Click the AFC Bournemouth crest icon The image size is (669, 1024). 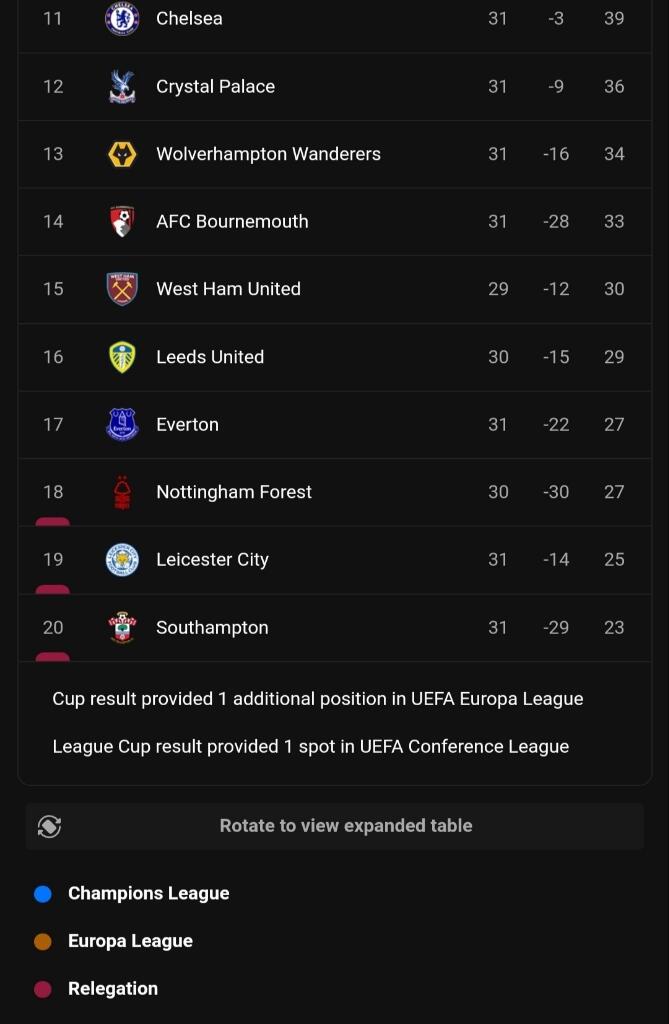(122, 222)
